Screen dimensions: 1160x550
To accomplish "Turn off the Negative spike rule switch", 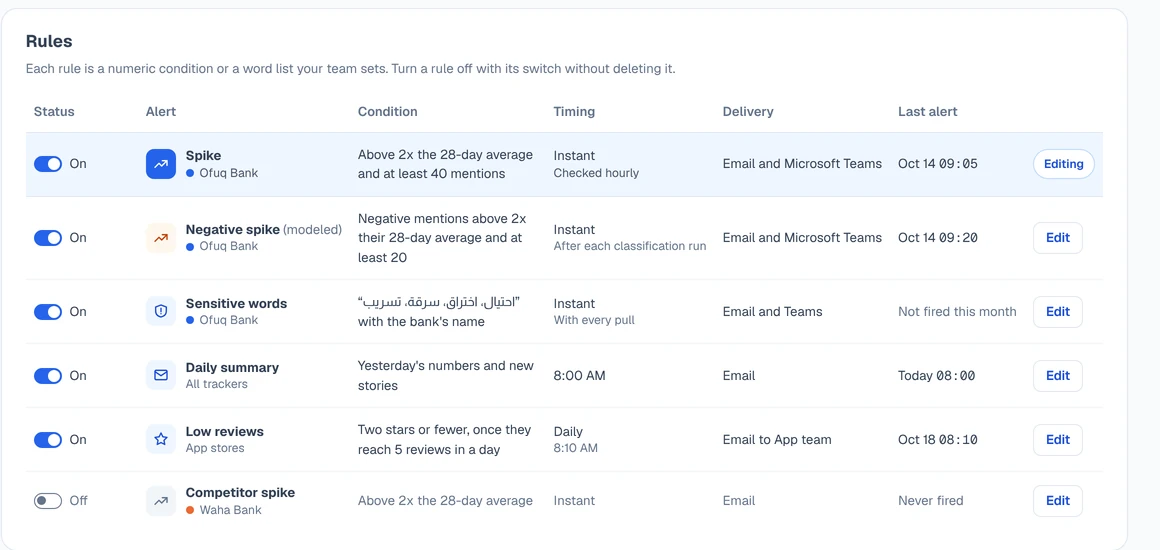I will [48, 238].
